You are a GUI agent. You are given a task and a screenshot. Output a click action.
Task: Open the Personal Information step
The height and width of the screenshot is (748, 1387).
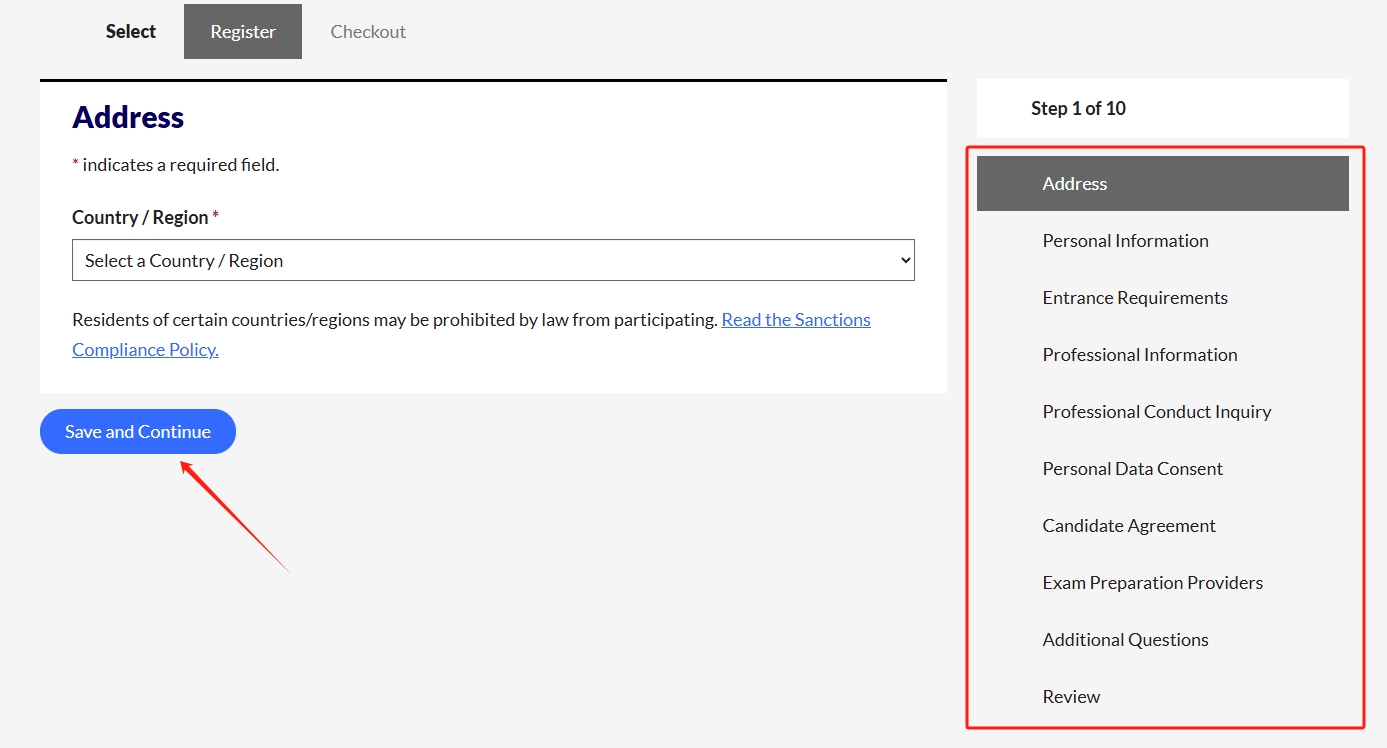[1125, 241]
